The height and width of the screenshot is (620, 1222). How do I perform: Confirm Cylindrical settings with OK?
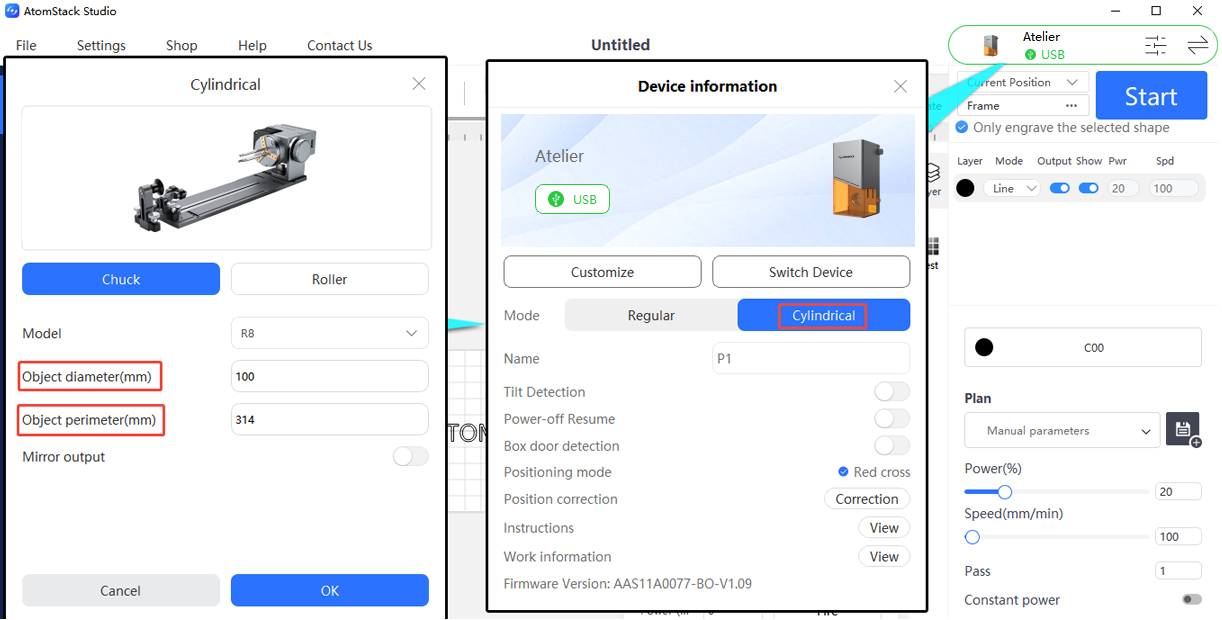coord(330,590)
